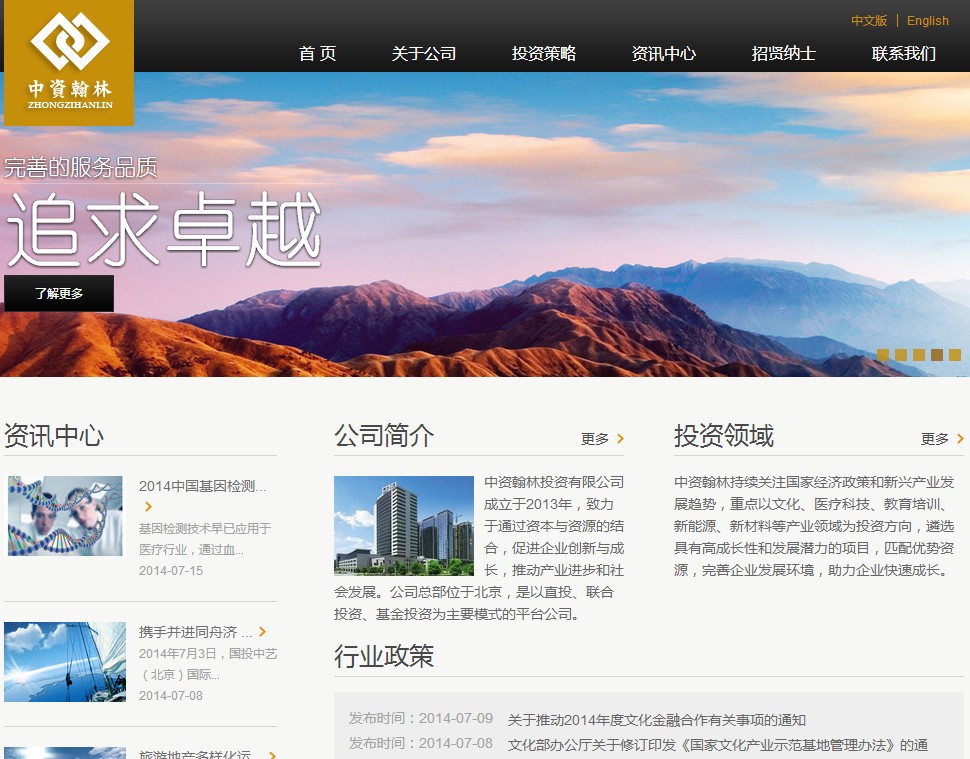Open the 国家文化产业示范基地管理办法 policy link
Image resolution: width=970 pixels, height=759 pixels.
(718, 745)
